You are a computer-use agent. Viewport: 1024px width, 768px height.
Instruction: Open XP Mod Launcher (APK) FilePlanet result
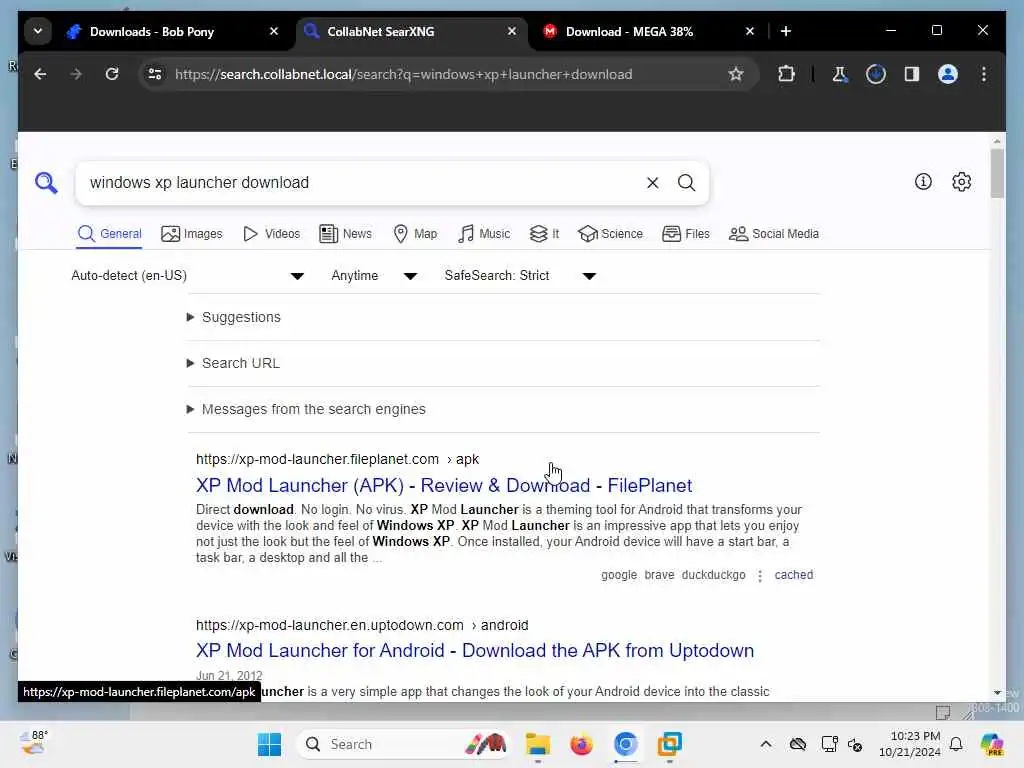click(x=444, y=485)
